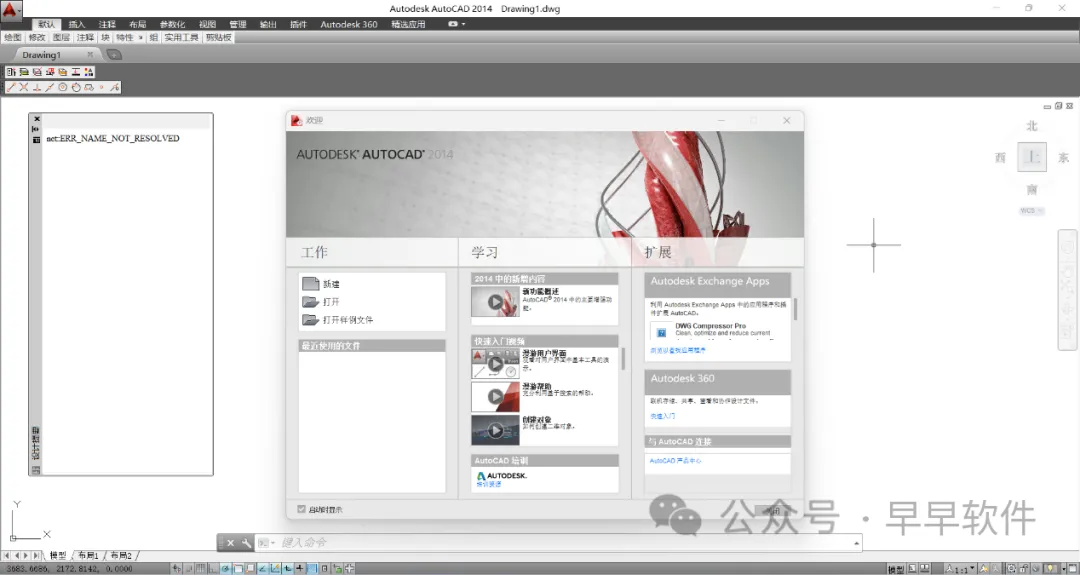Open the AutoCAD application menu (red A)
The width and height of the screenshot is (1080, 575).
pos(10,10)
